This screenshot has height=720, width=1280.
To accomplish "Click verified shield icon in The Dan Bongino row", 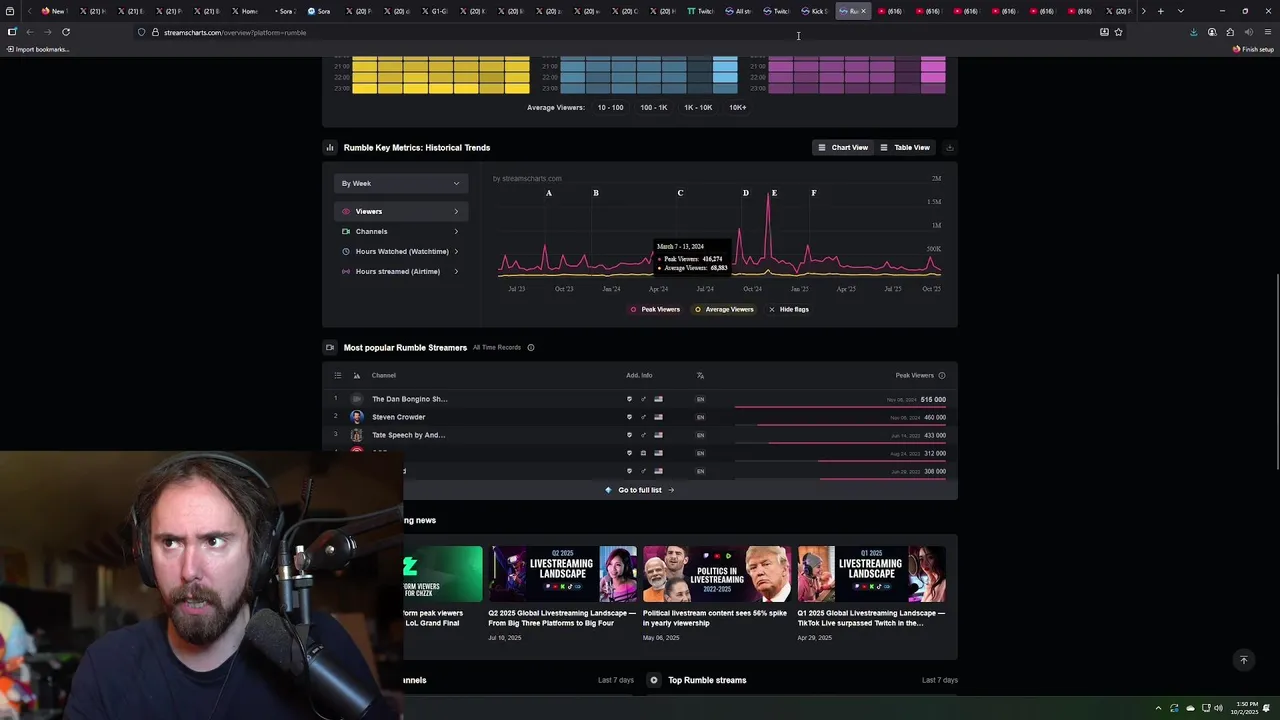I will point(629,399).
